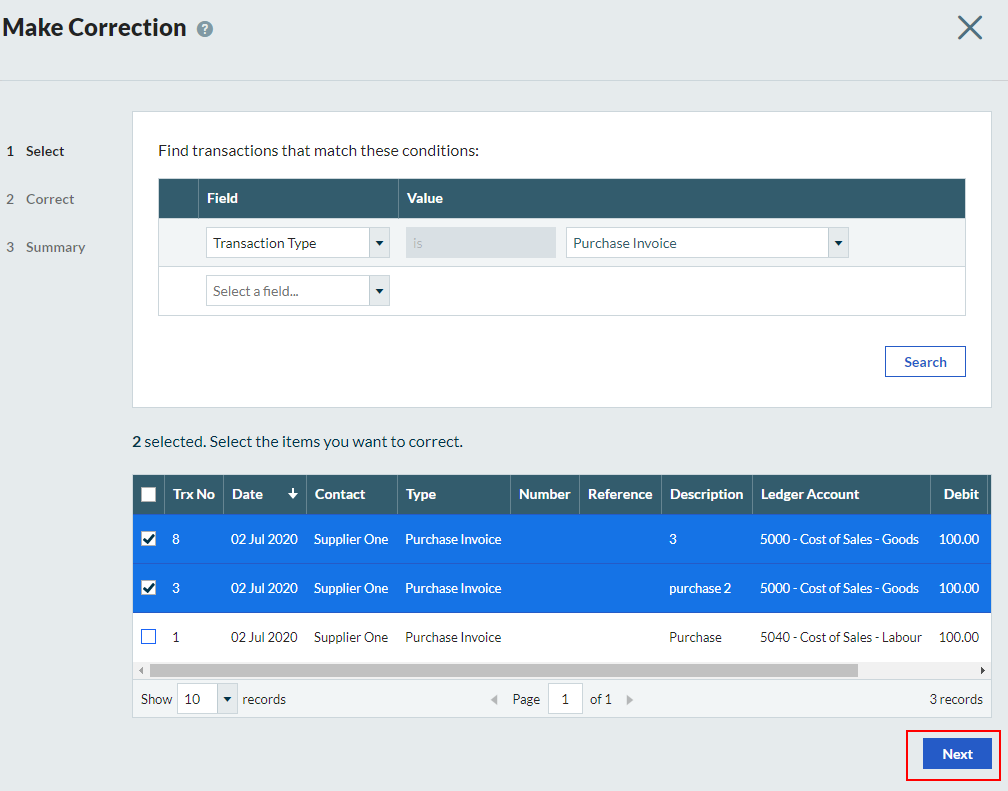Toggle the select-all header checkbox
The height and width of the screenshot is (791, 1008).
(x=149, y=494)
